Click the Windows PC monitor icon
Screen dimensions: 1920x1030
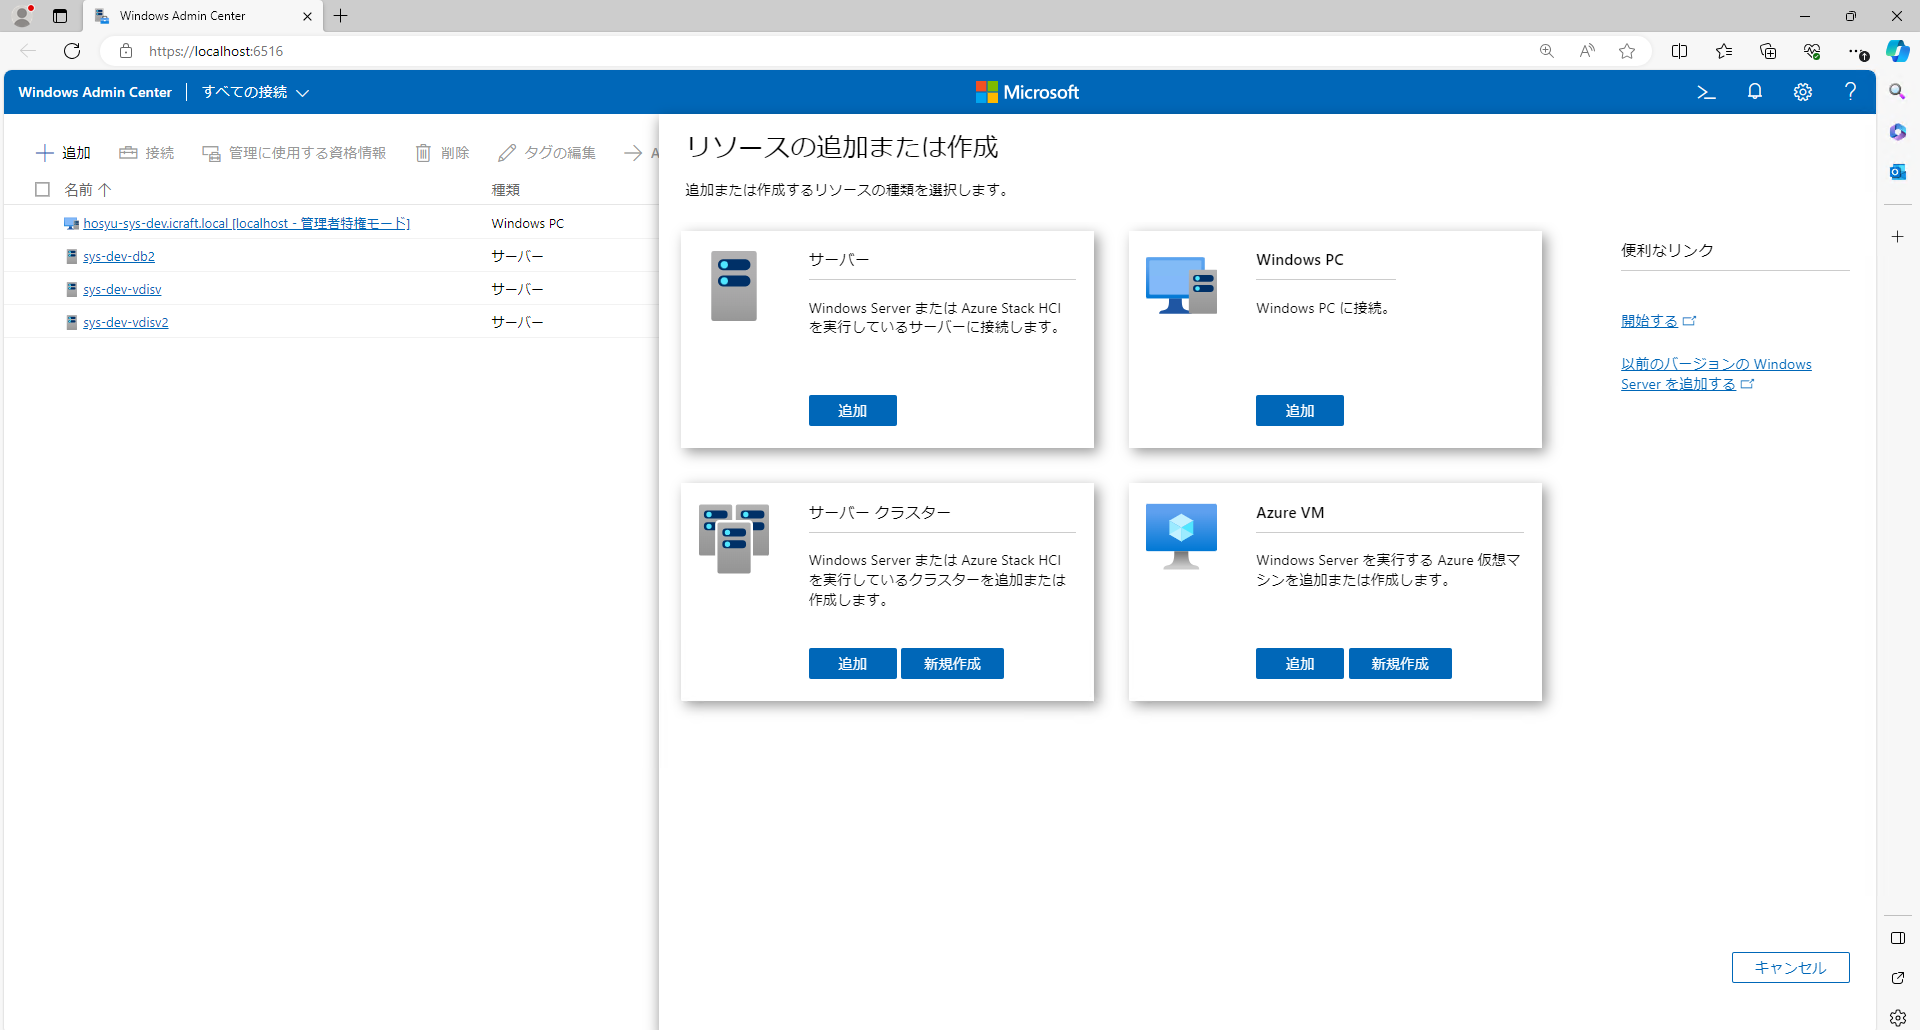[1181, 285]
